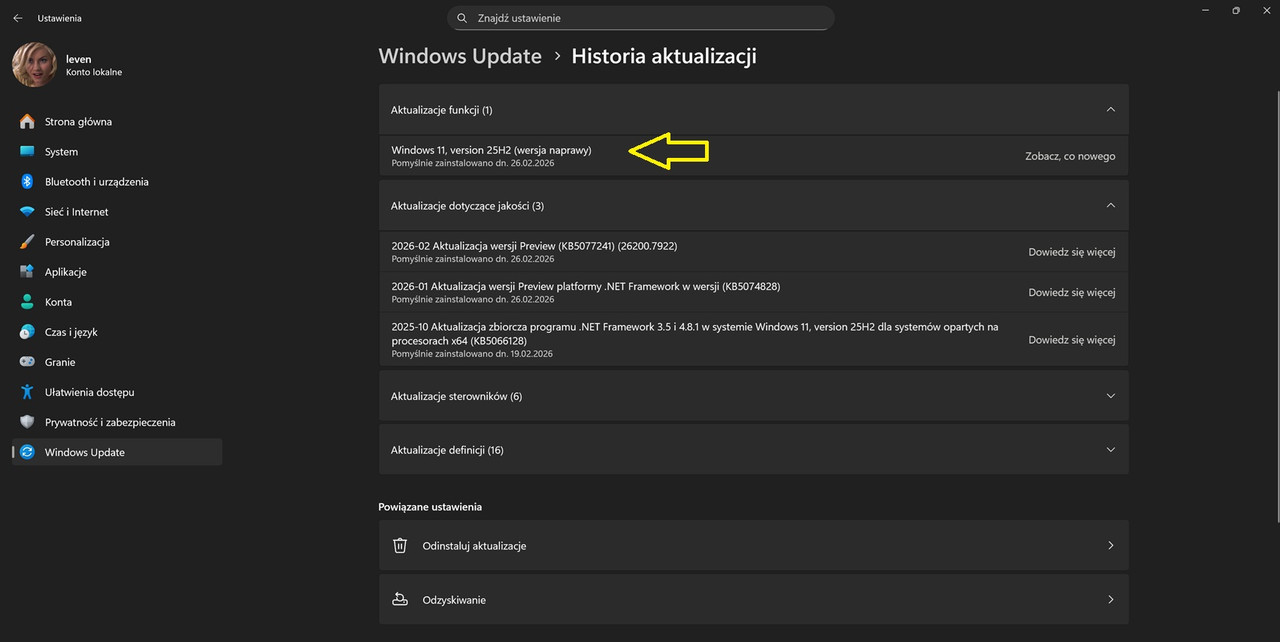
Task: Click the Personalizacja brush icon
Action: pos(27,242)
